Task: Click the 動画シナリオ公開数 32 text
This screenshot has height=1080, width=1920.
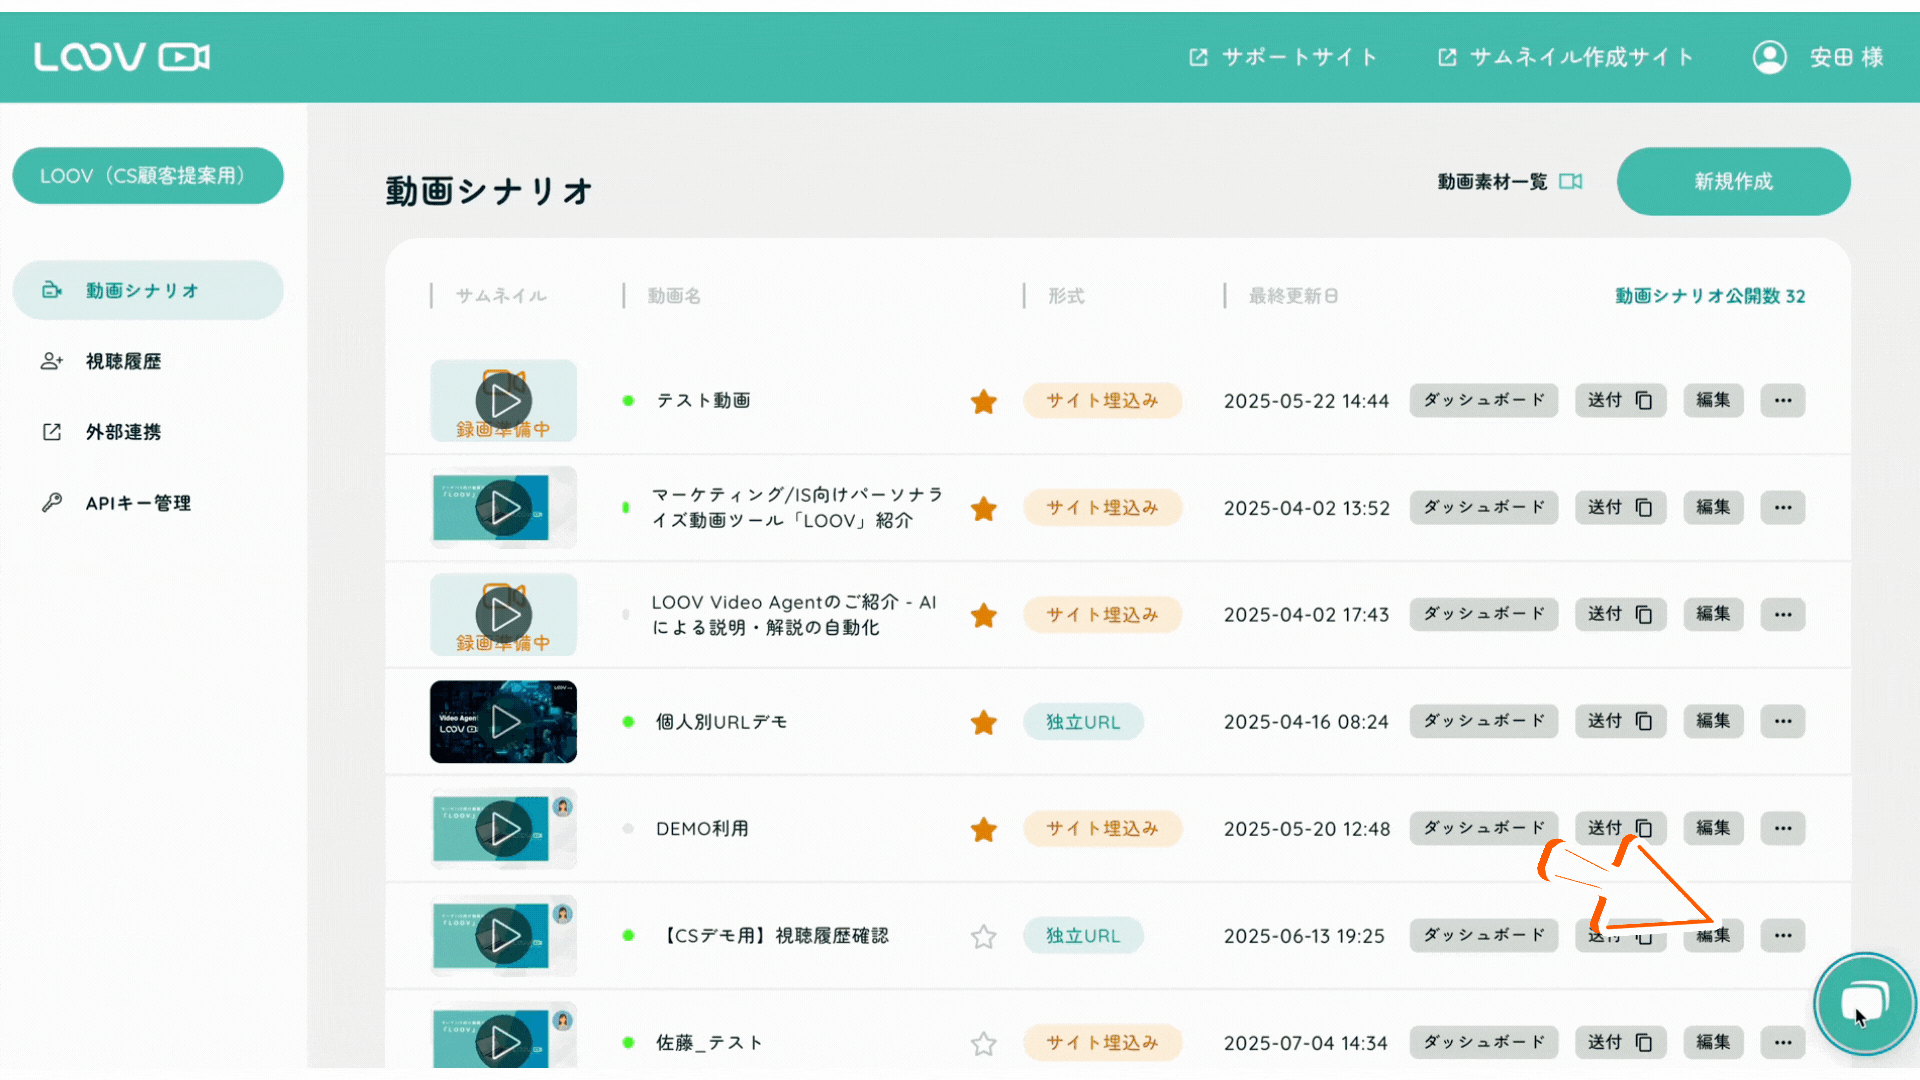Action: pyautogui.click(x=1710, y=296)
